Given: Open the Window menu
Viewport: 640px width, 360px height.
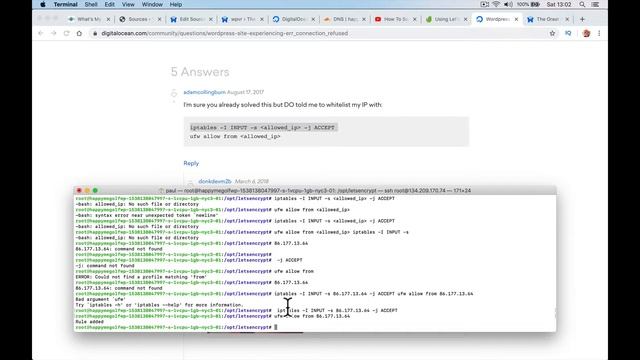Looking at the screenshot, I should (x=152, y=4).
